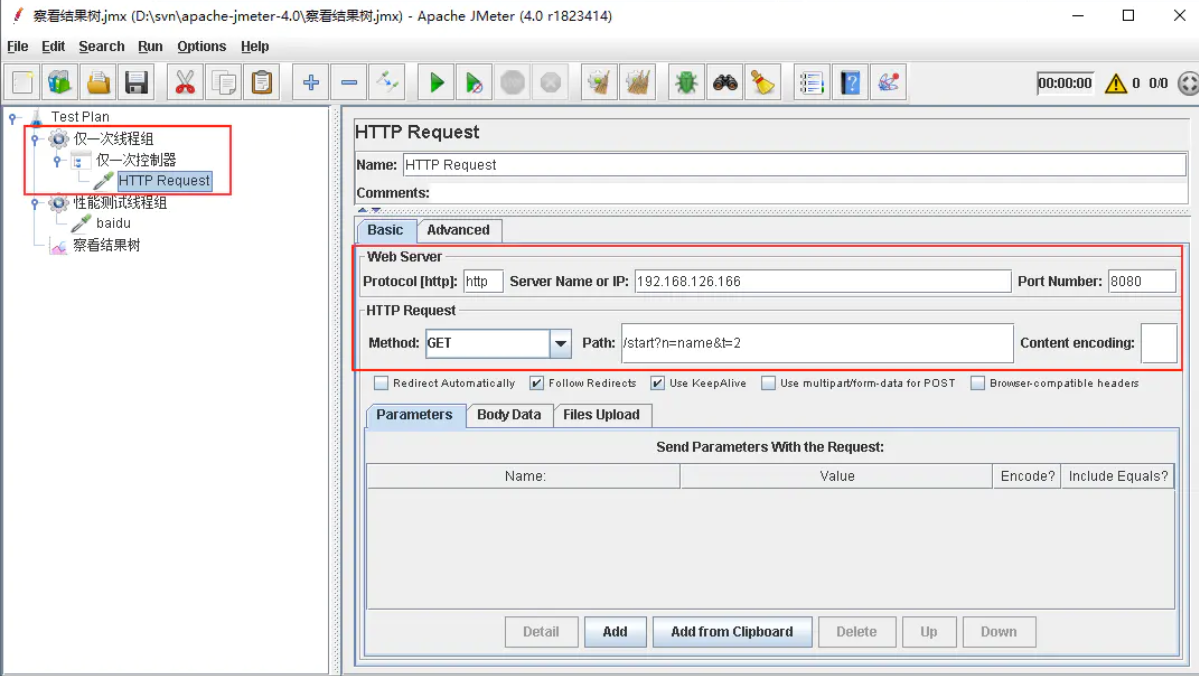
Task: Uncheck Use KeepAlive checkbox
Action: point(658,383)
